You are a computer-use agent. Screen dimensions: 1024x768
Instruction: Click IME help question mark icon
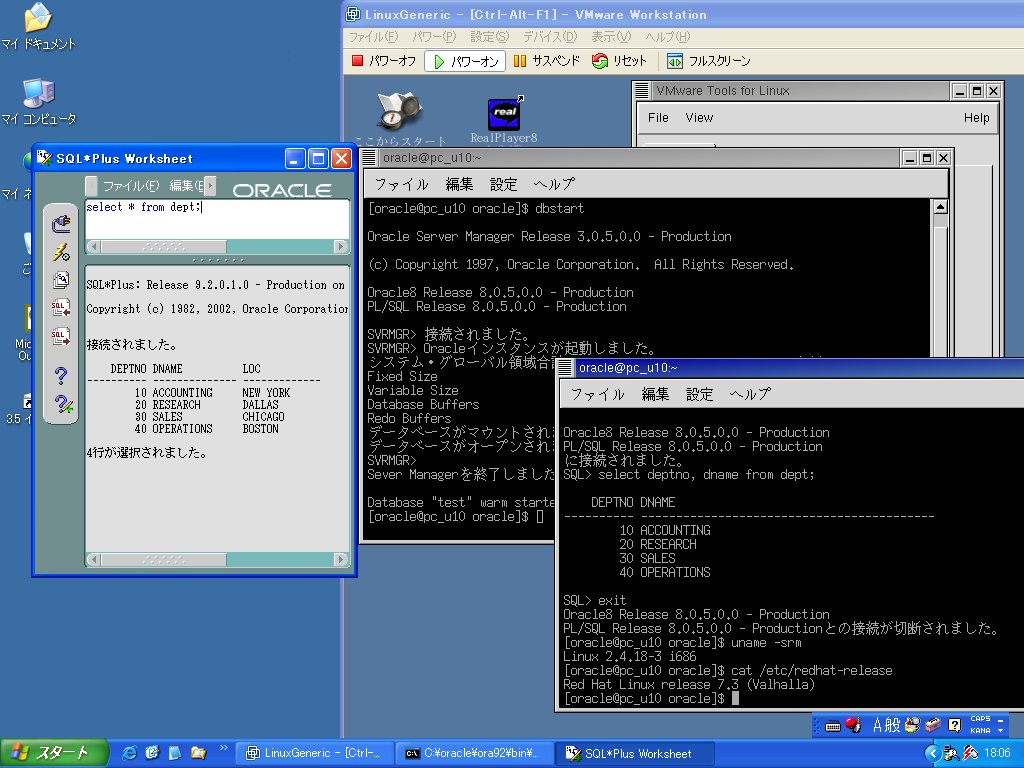point(955,725)
